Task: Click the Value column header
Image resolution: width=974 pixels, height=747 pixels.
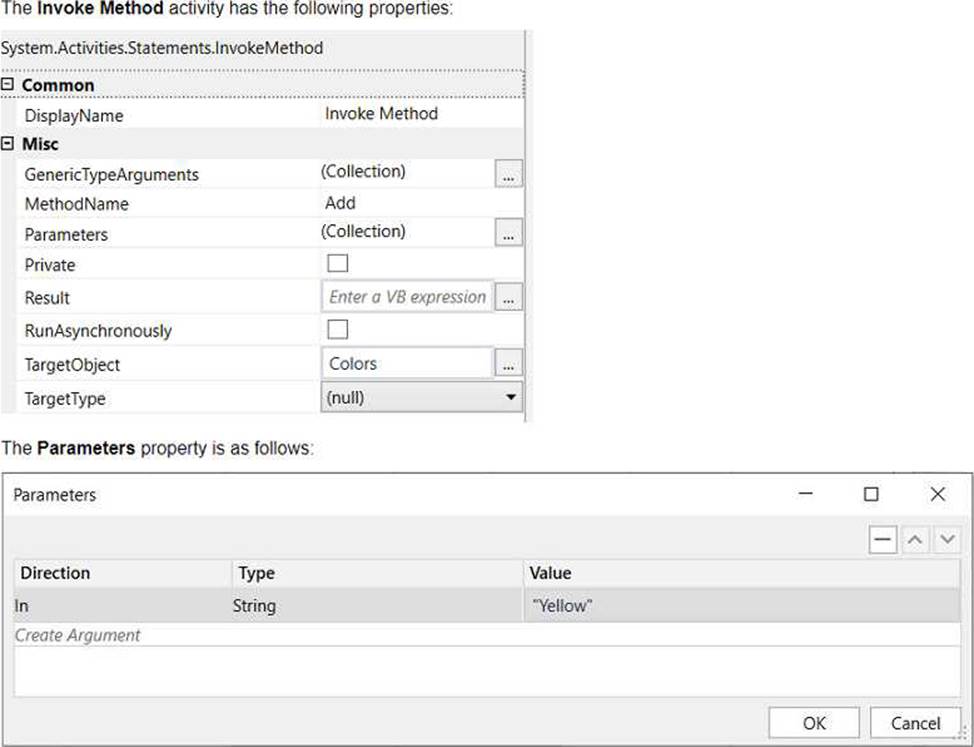Action: [x=742, y=573]
